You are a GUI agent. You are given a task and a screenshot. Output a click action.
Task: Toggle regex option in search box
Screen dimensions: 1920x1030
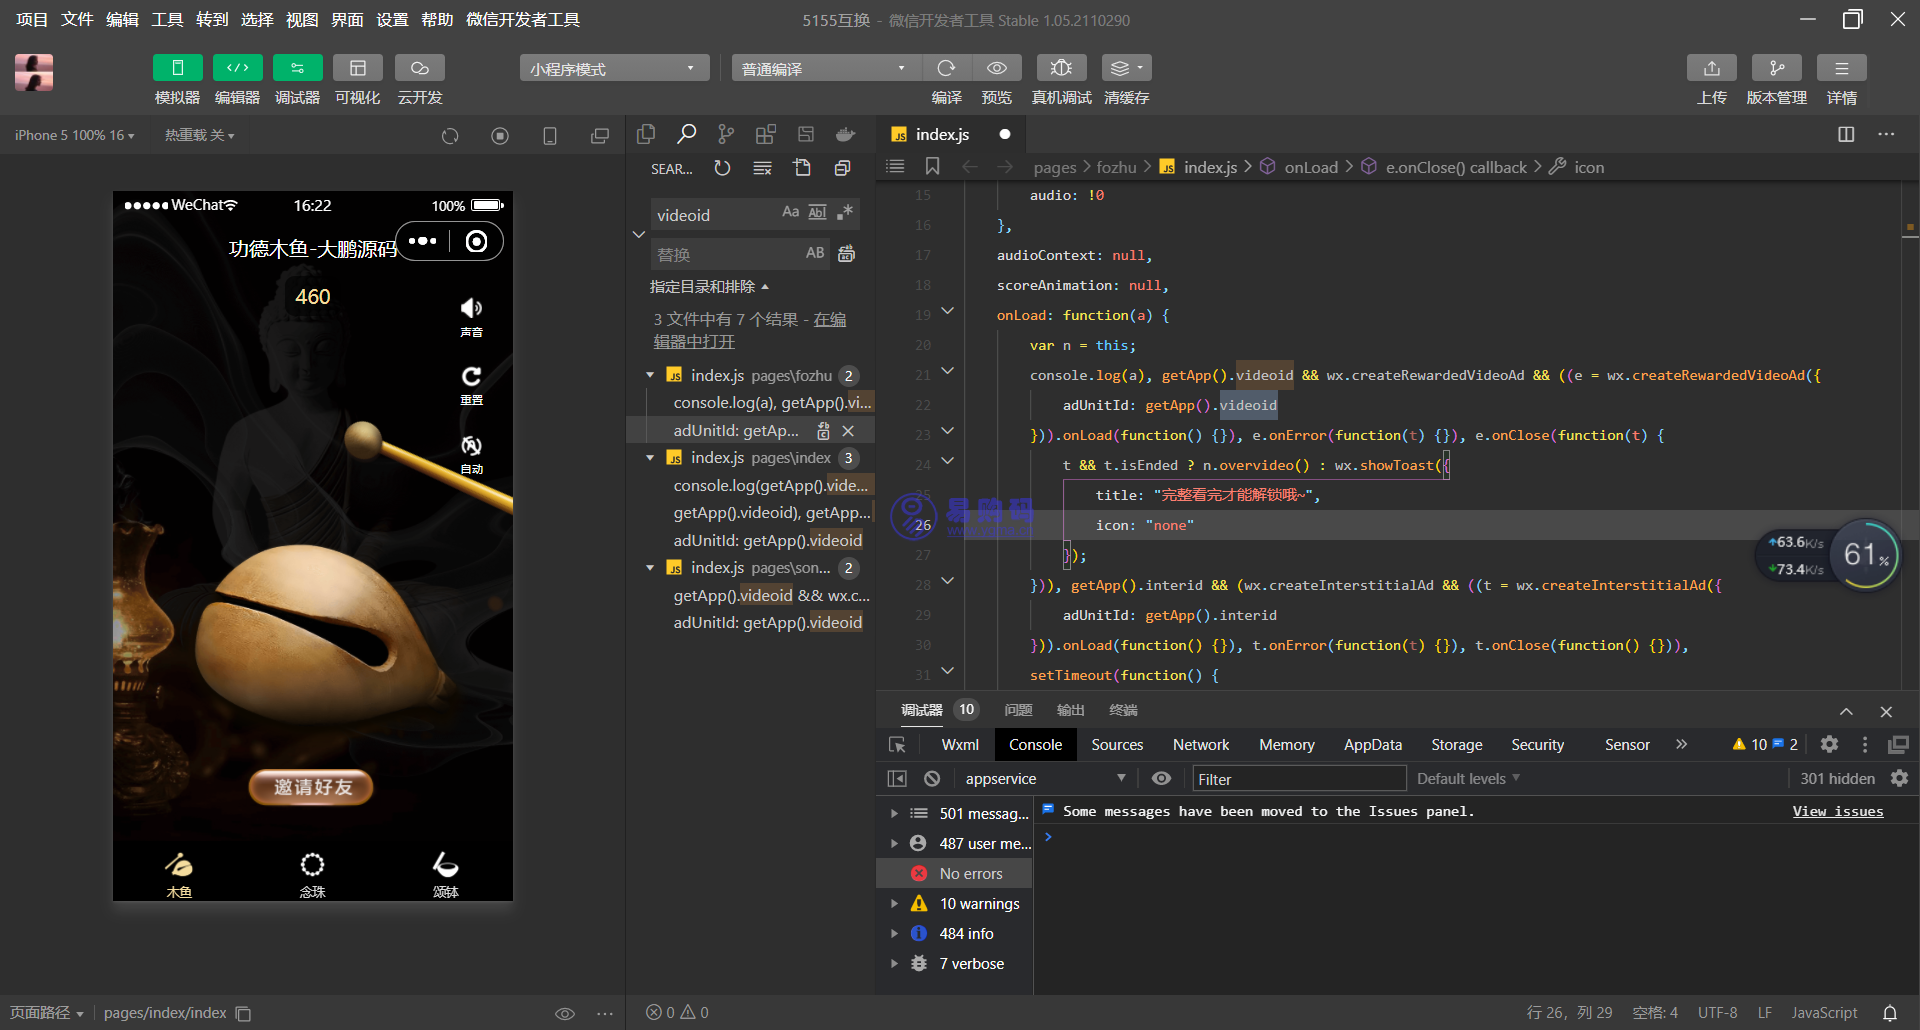tap(845, 212)
